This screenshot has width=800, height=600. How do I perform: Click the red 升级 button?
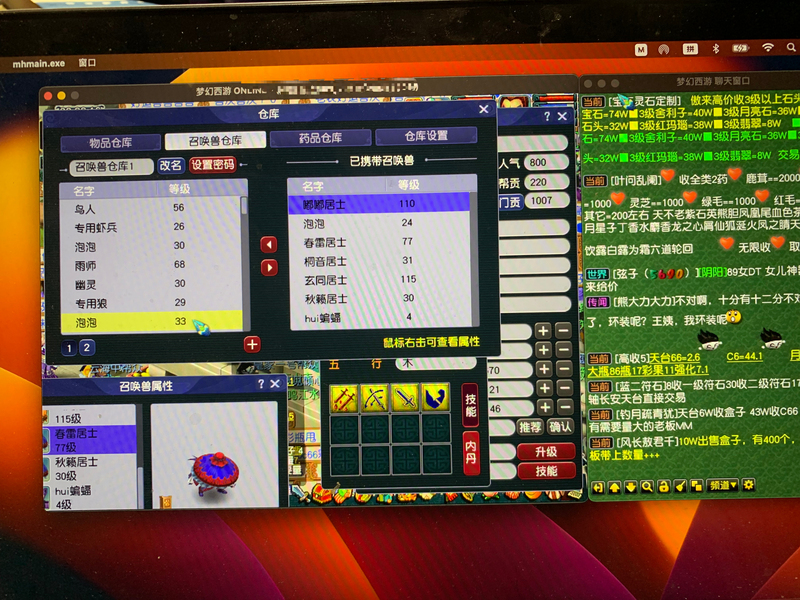[x=546, y=452]
